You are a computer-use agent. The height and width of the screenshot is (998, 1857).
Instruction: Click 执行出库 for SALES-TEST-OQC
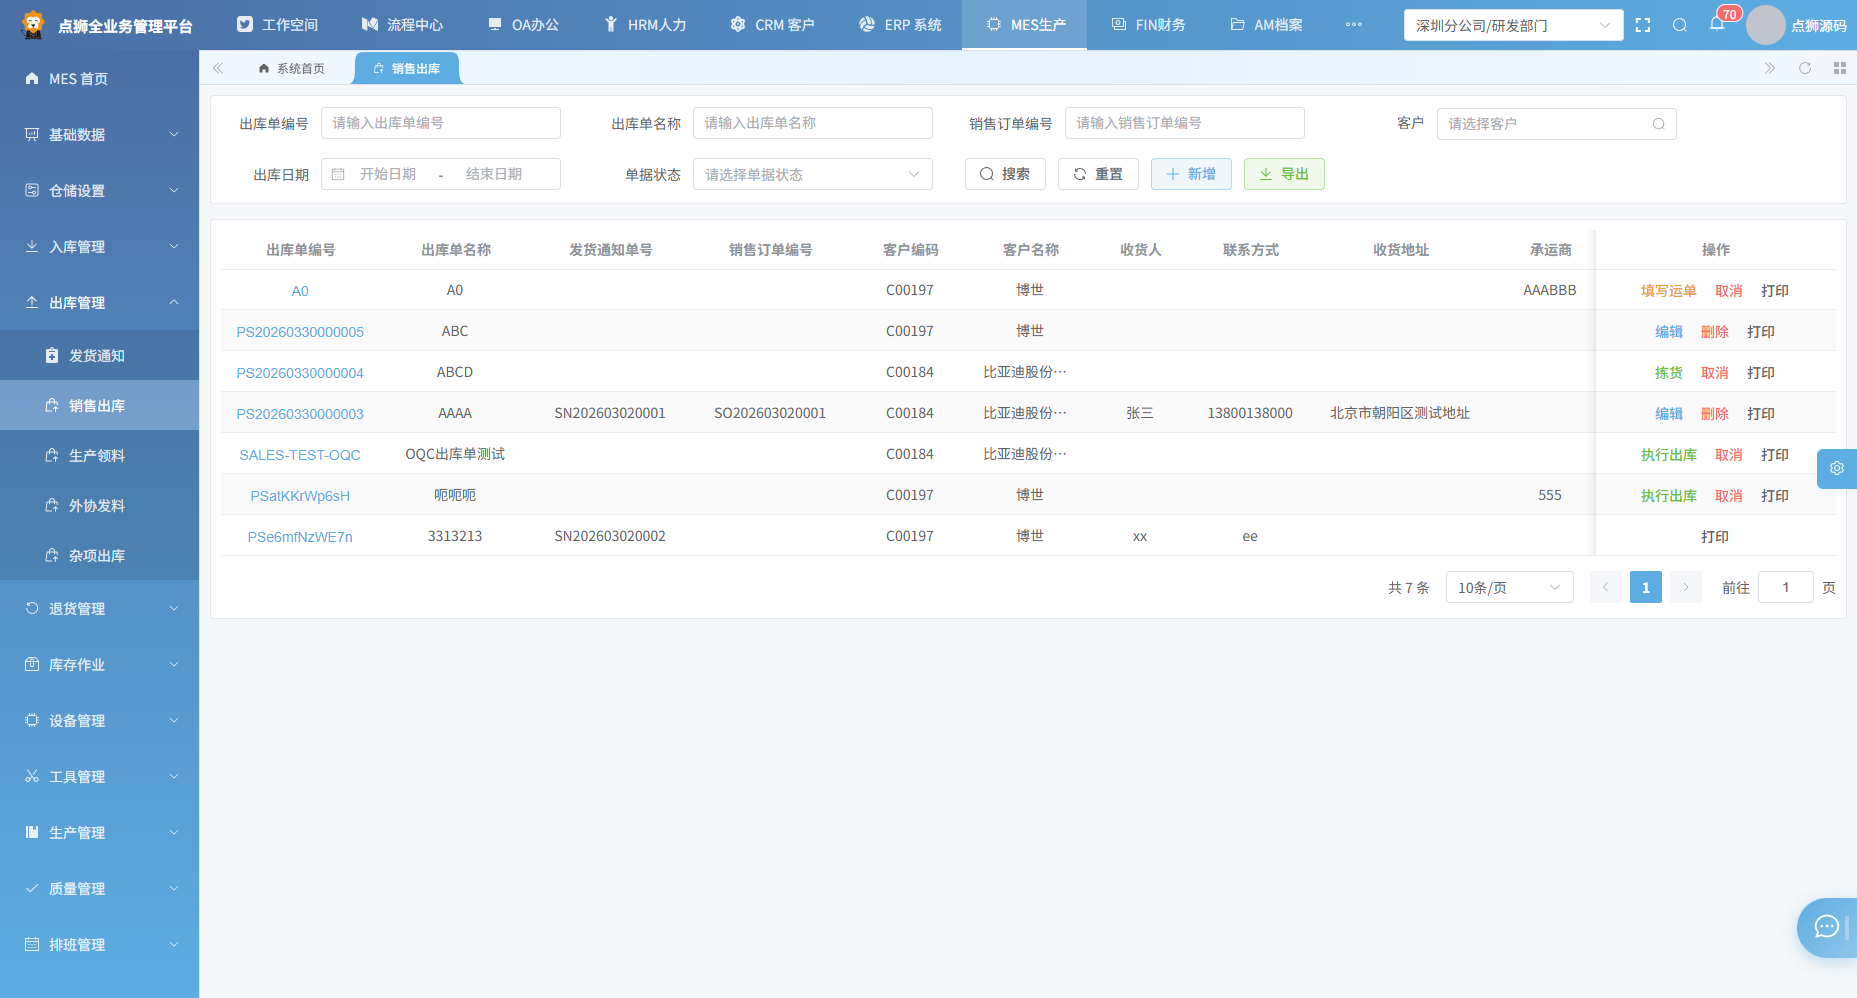tap(1668, 455)
